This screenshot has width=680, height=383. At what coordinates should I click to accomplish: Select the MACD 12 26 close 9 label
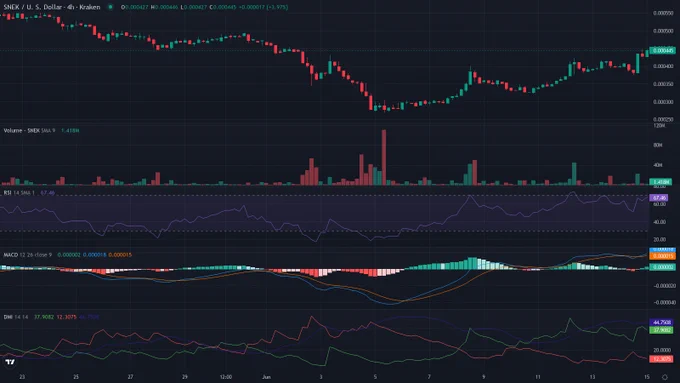(27, 255)
